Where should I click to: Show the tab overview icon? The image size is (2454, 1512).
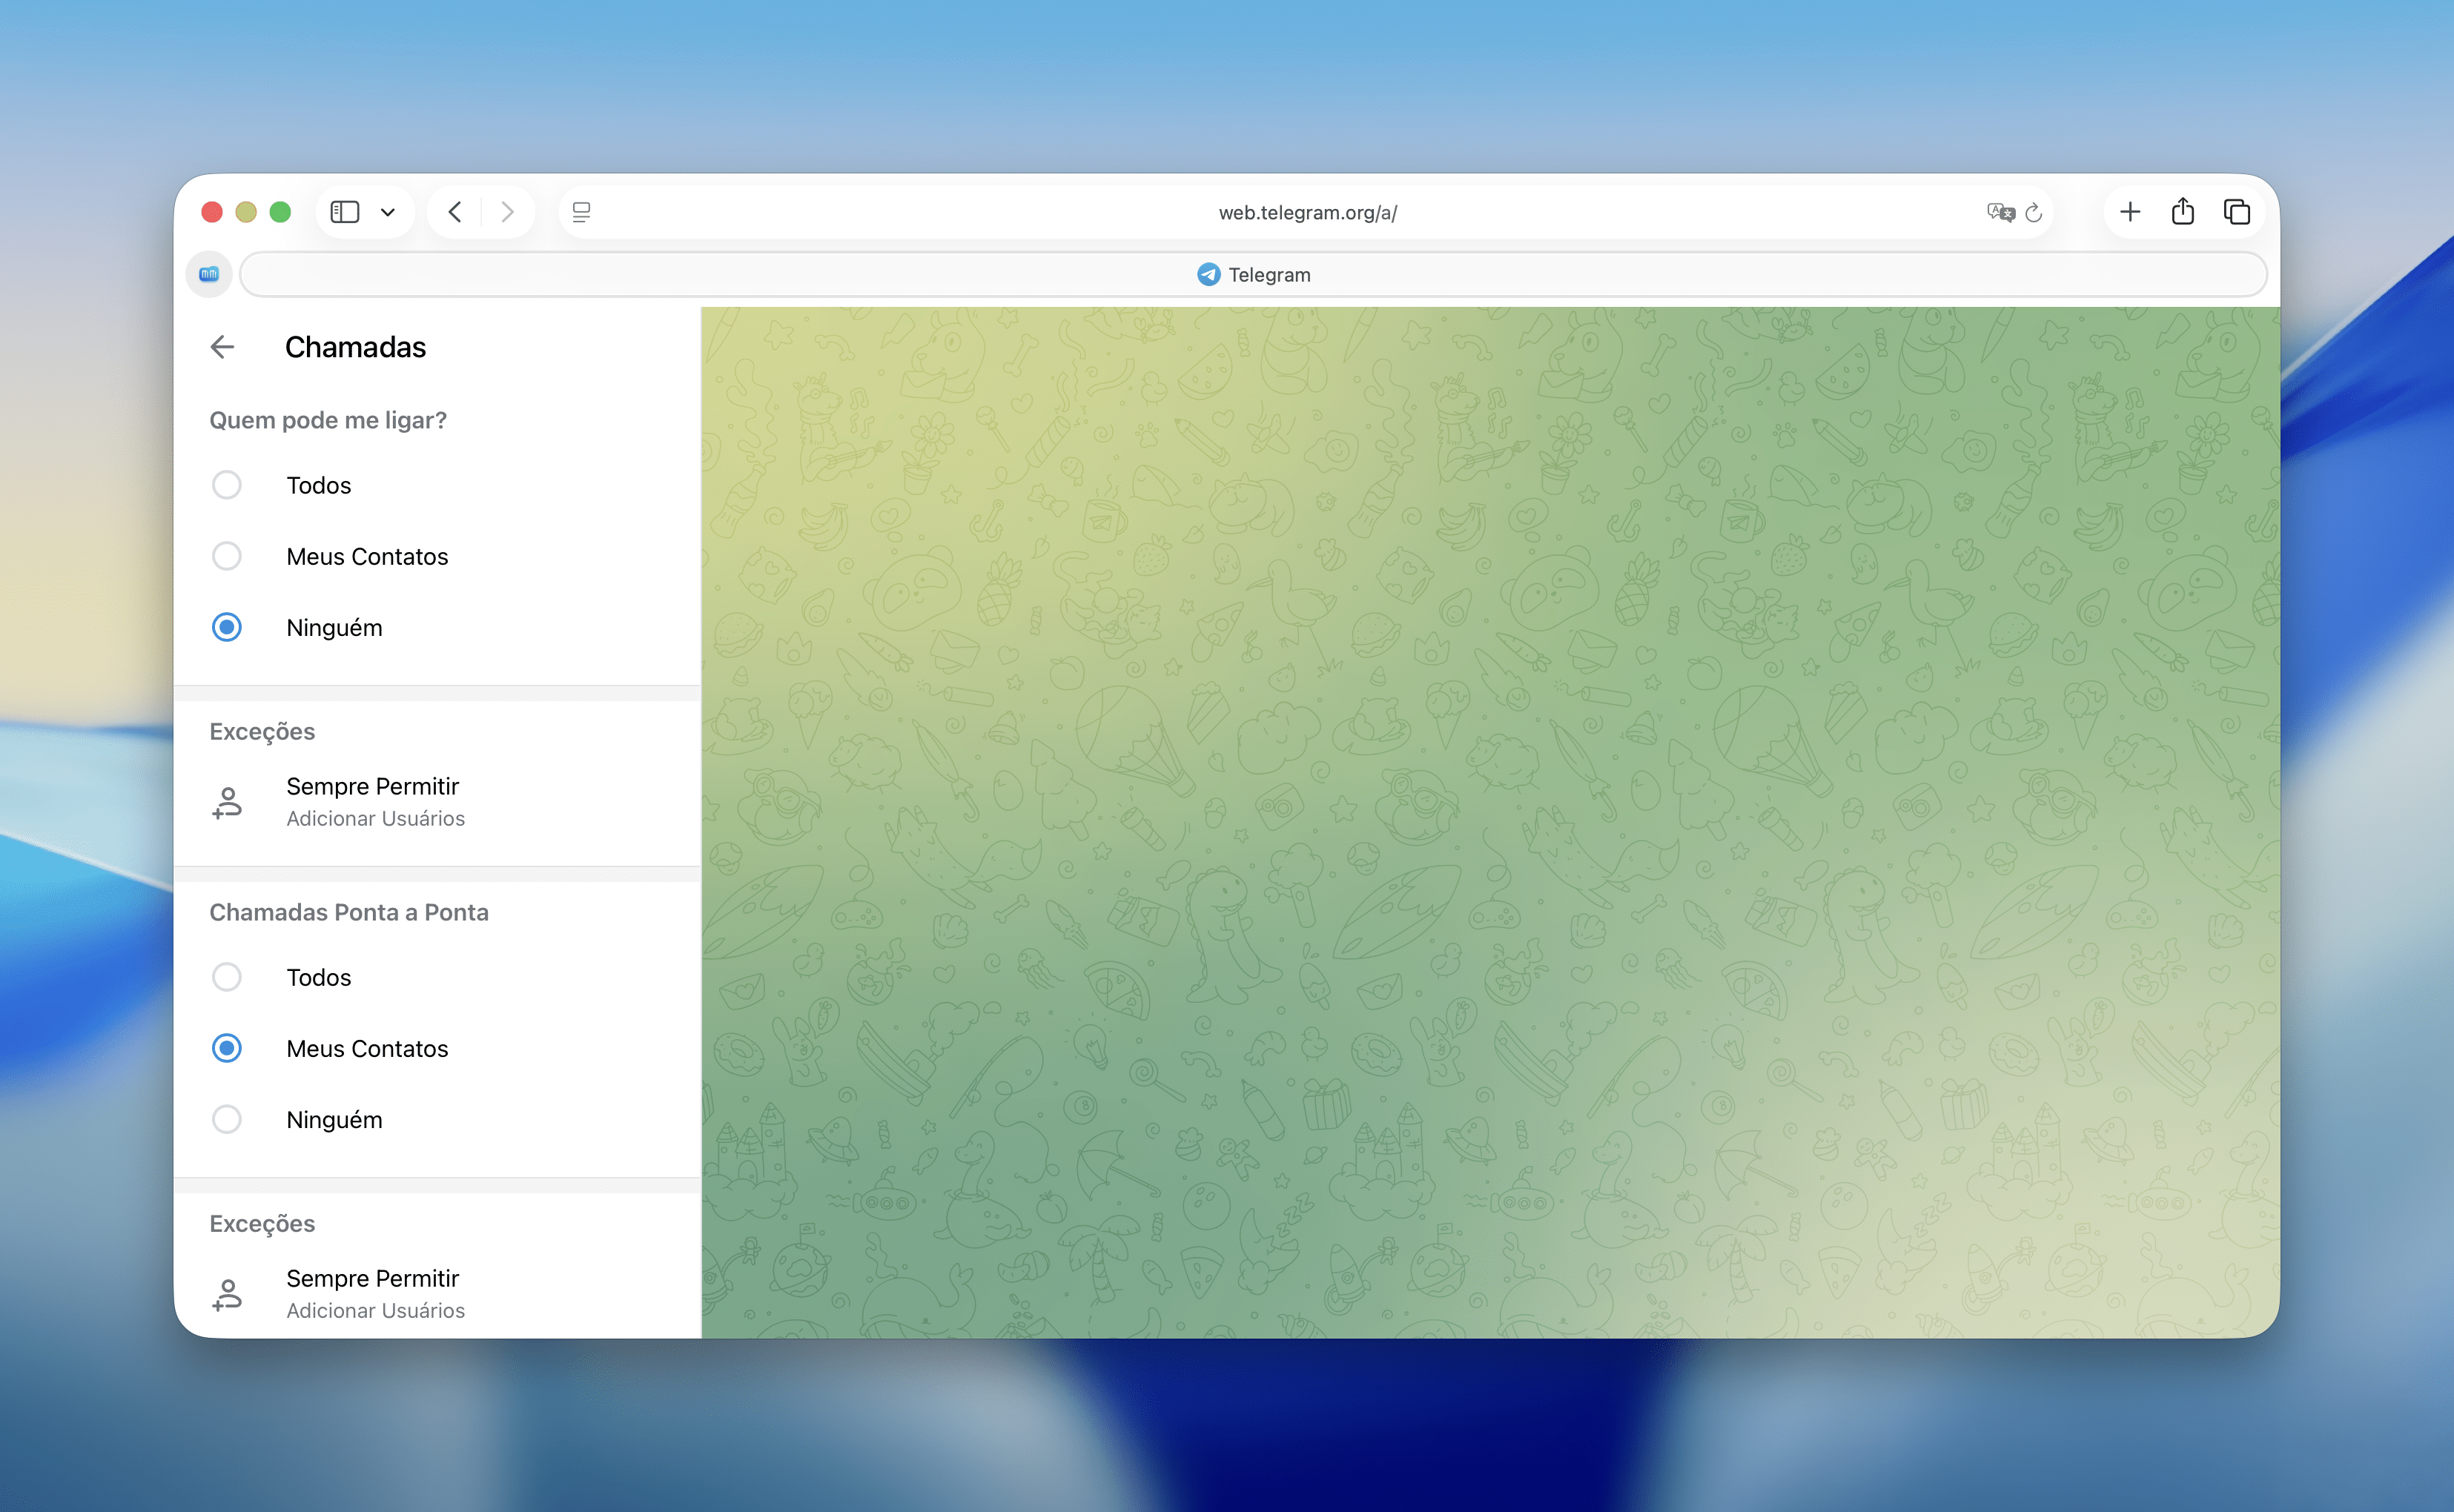2237,212
